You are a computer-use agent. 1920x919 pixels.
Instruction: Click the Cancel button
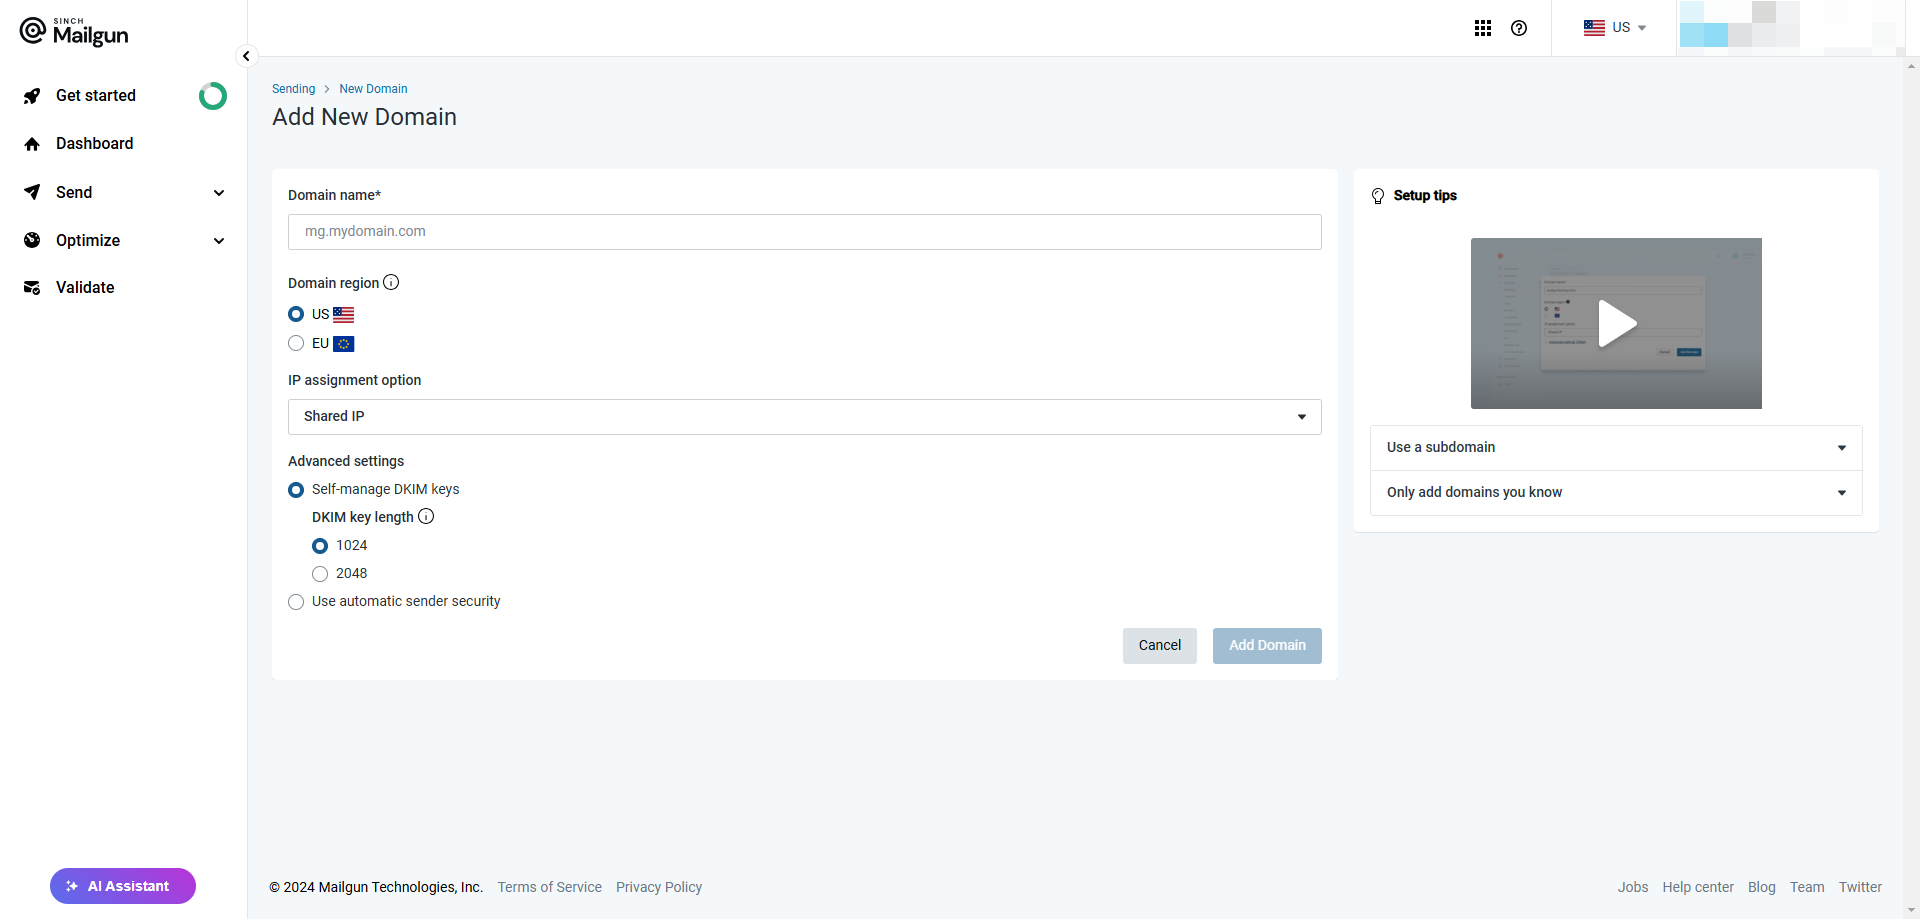pos(1160,646)
